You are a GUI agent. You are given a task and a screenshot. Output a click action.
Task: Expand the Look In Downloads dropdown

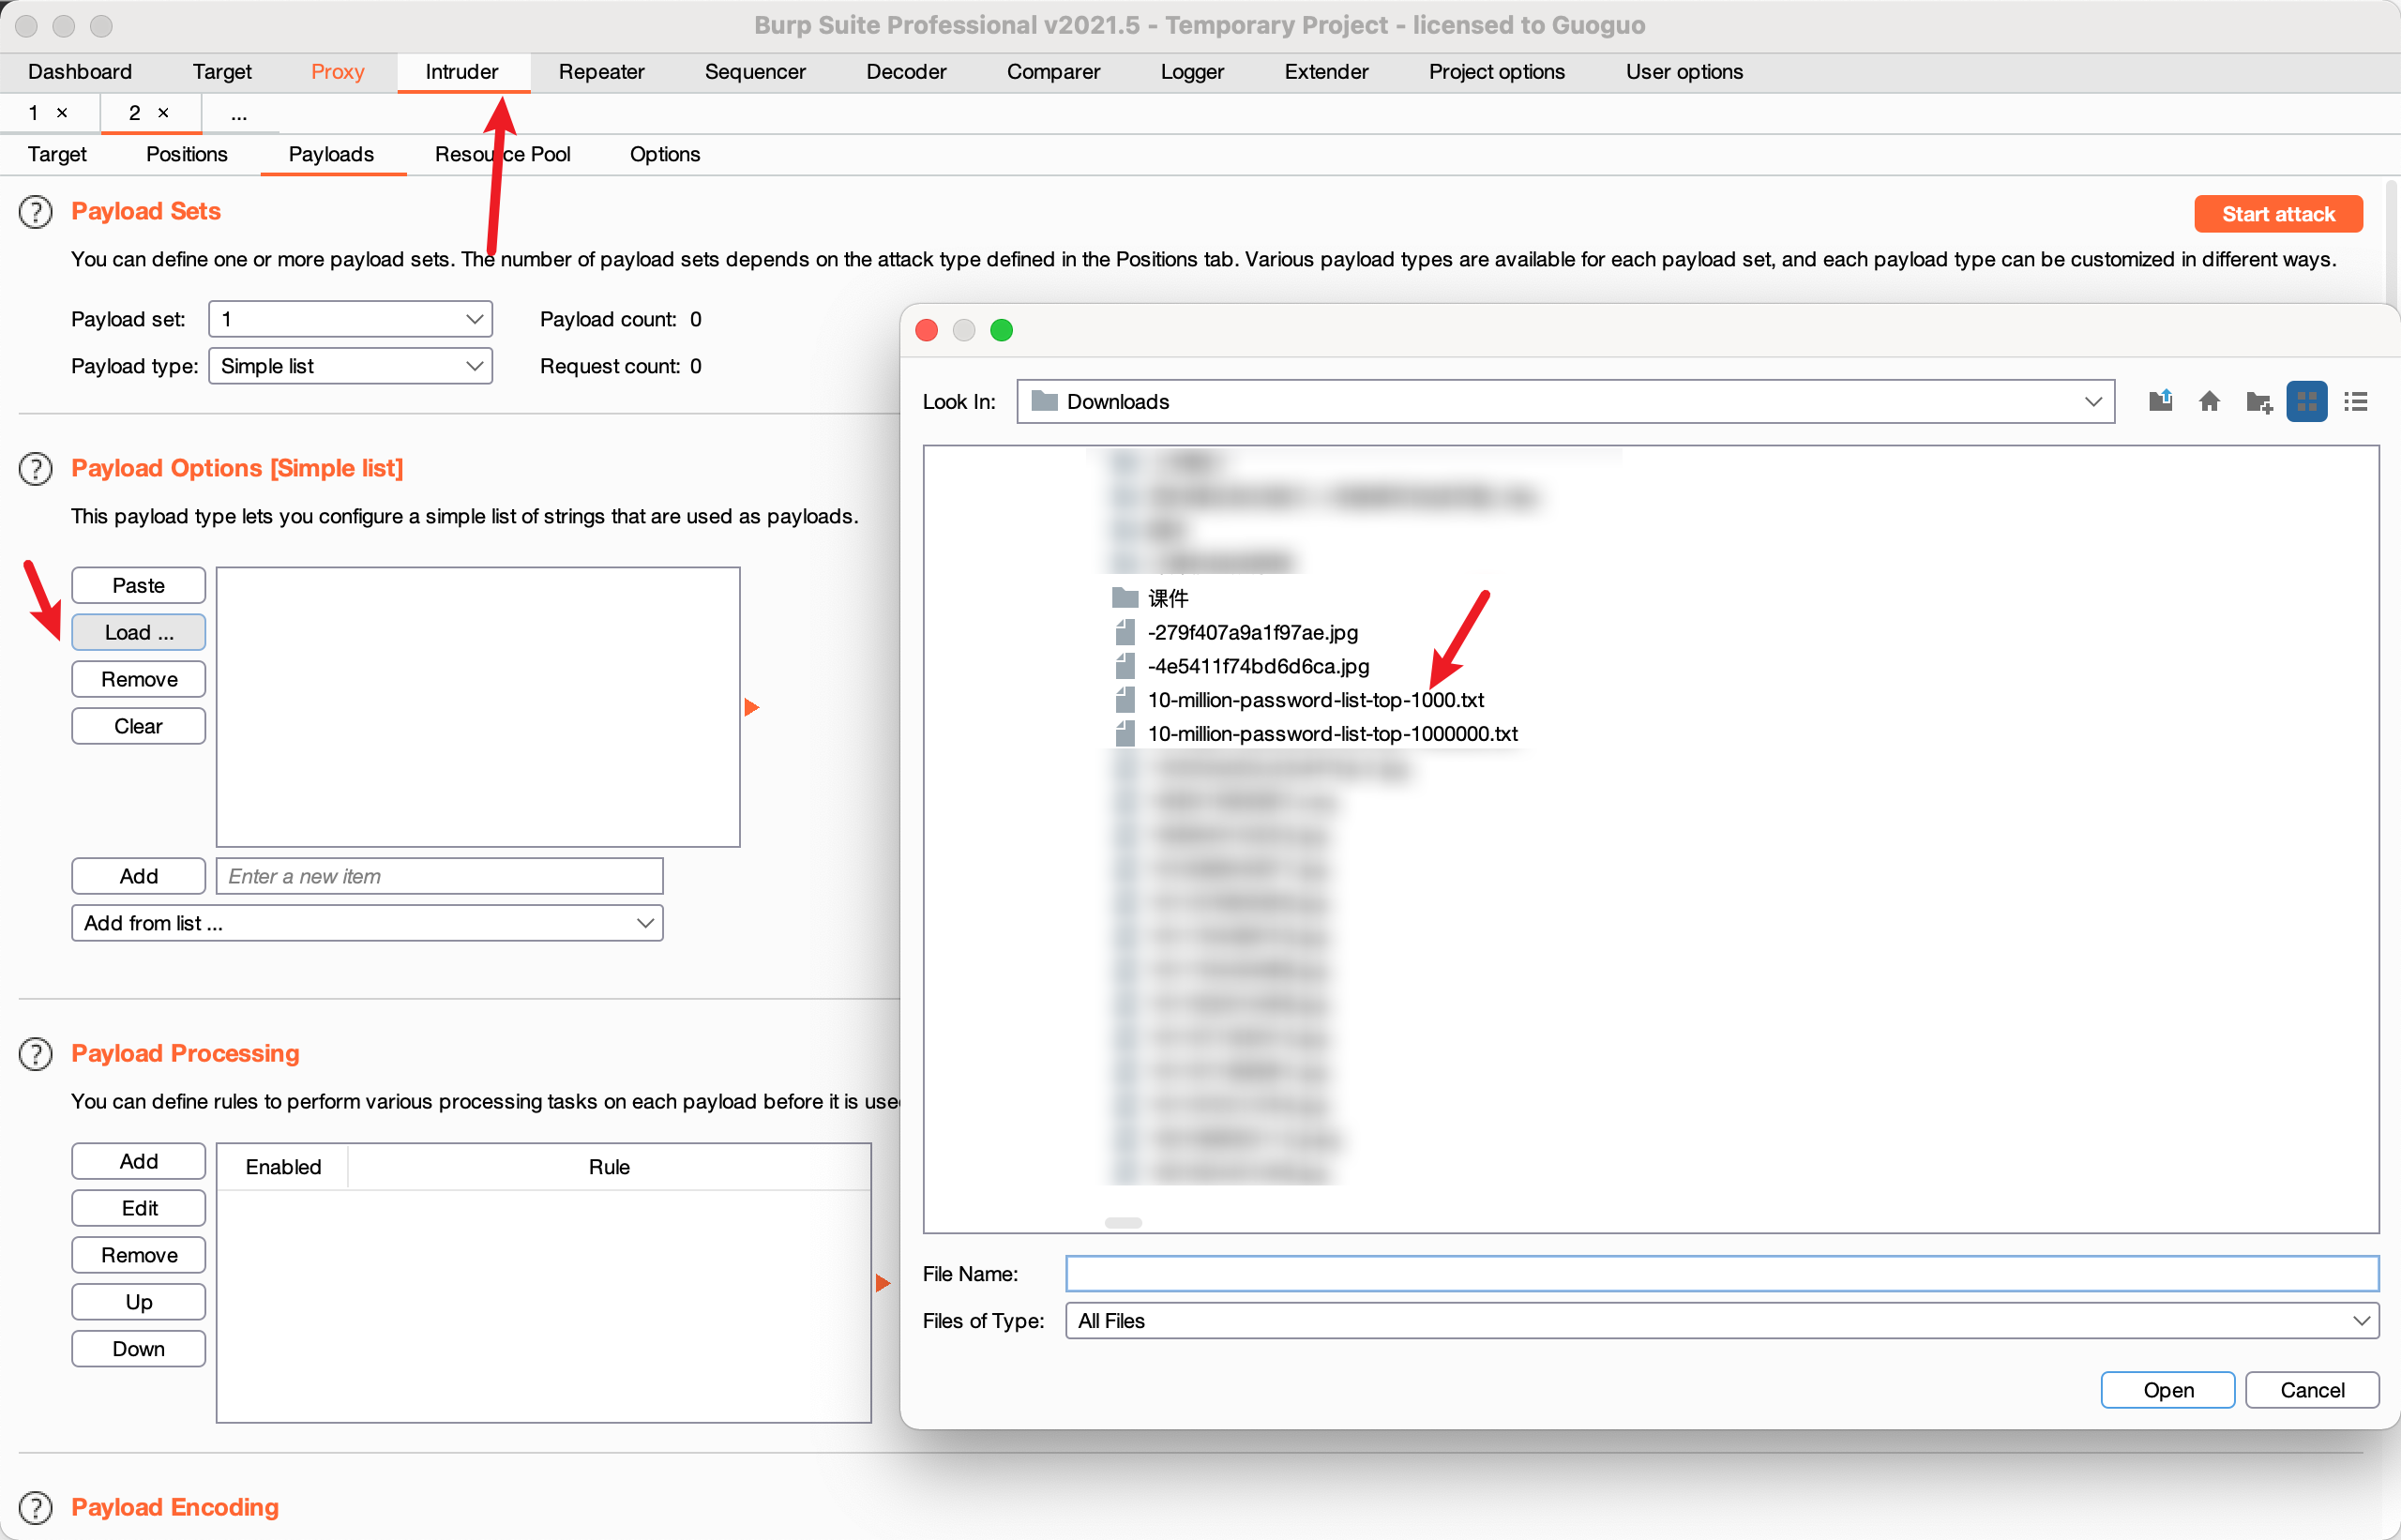(2092, 401)
